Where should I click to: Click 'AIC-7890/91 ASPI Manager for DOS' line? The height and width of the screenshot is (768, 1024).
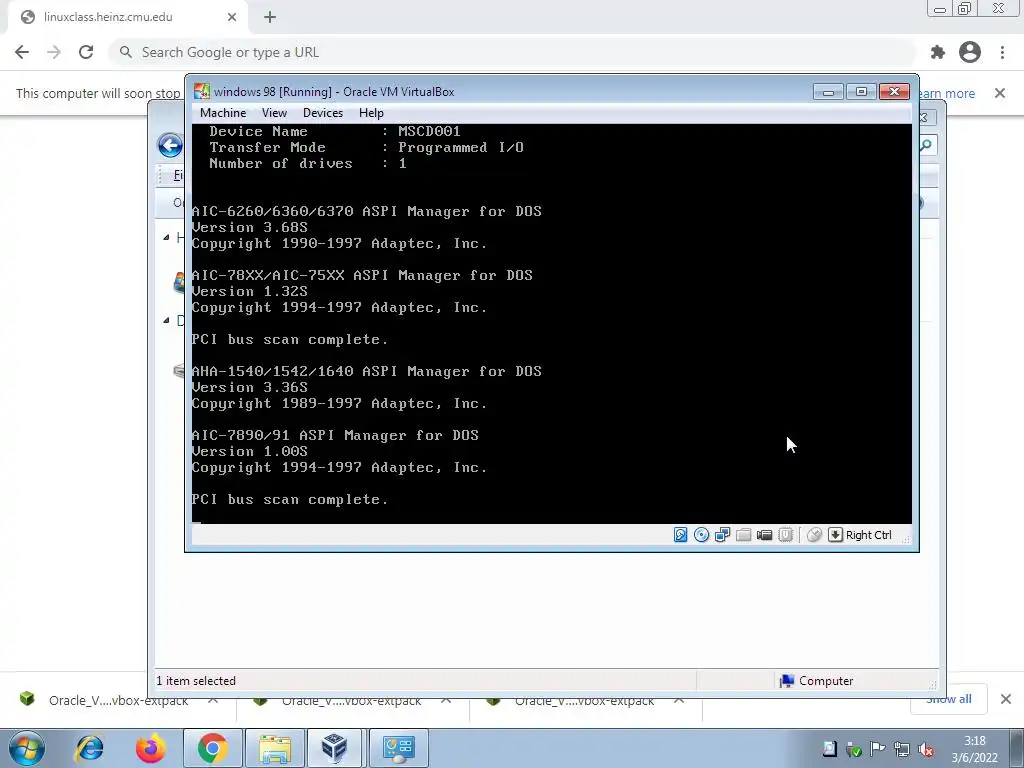point(335,435)
